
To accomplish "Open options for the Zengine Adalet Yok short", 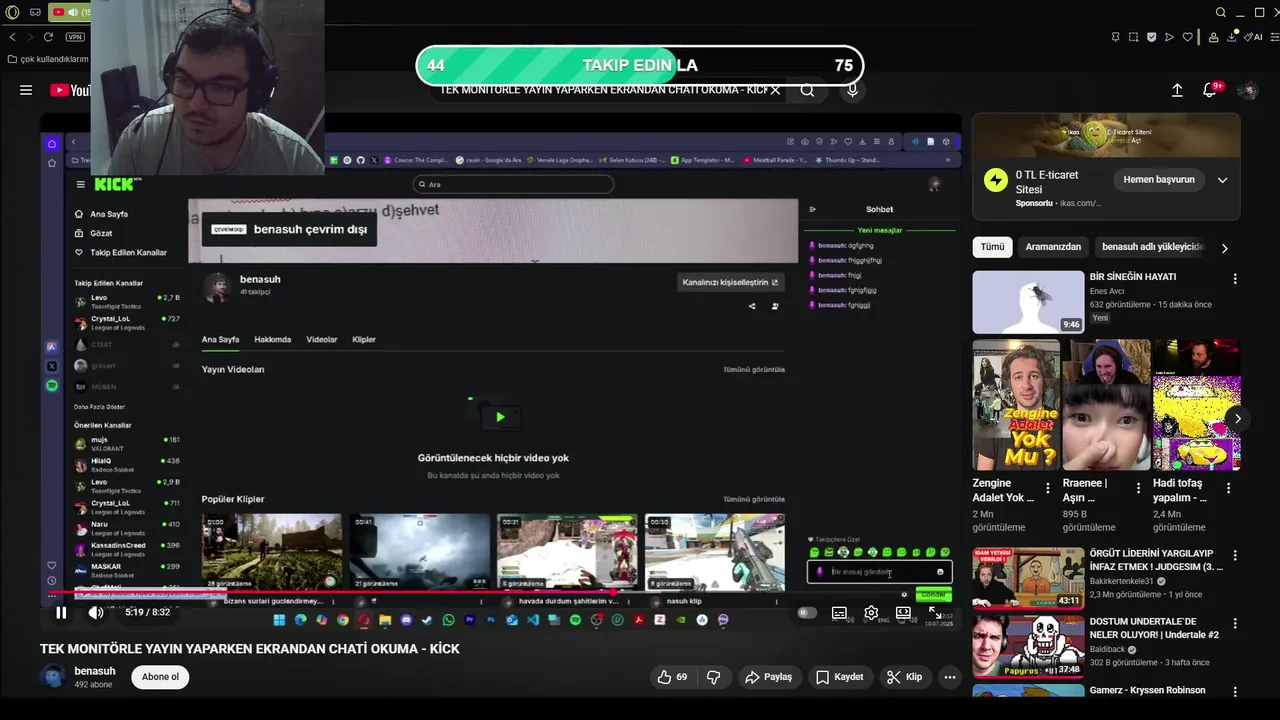I will (x=1048, y=488).
